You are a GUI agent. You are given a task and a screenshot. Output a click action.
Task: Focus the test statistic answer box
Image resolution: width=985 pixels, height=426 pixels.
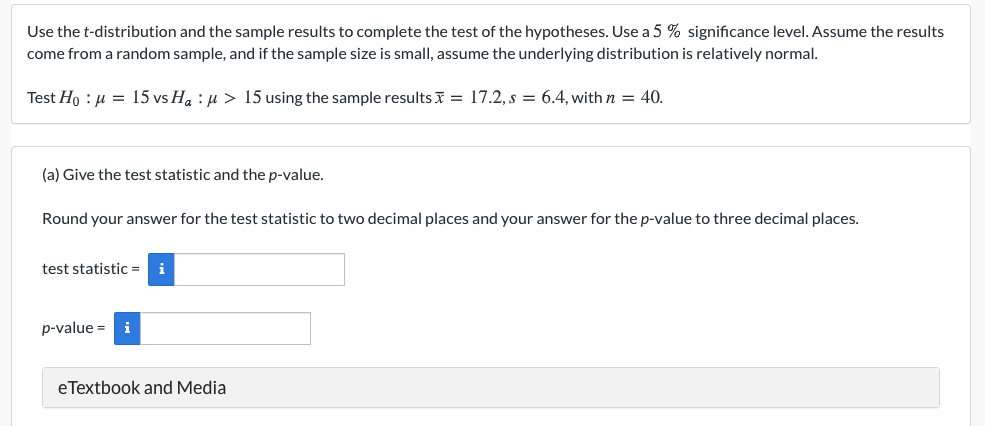coord(259,269)
